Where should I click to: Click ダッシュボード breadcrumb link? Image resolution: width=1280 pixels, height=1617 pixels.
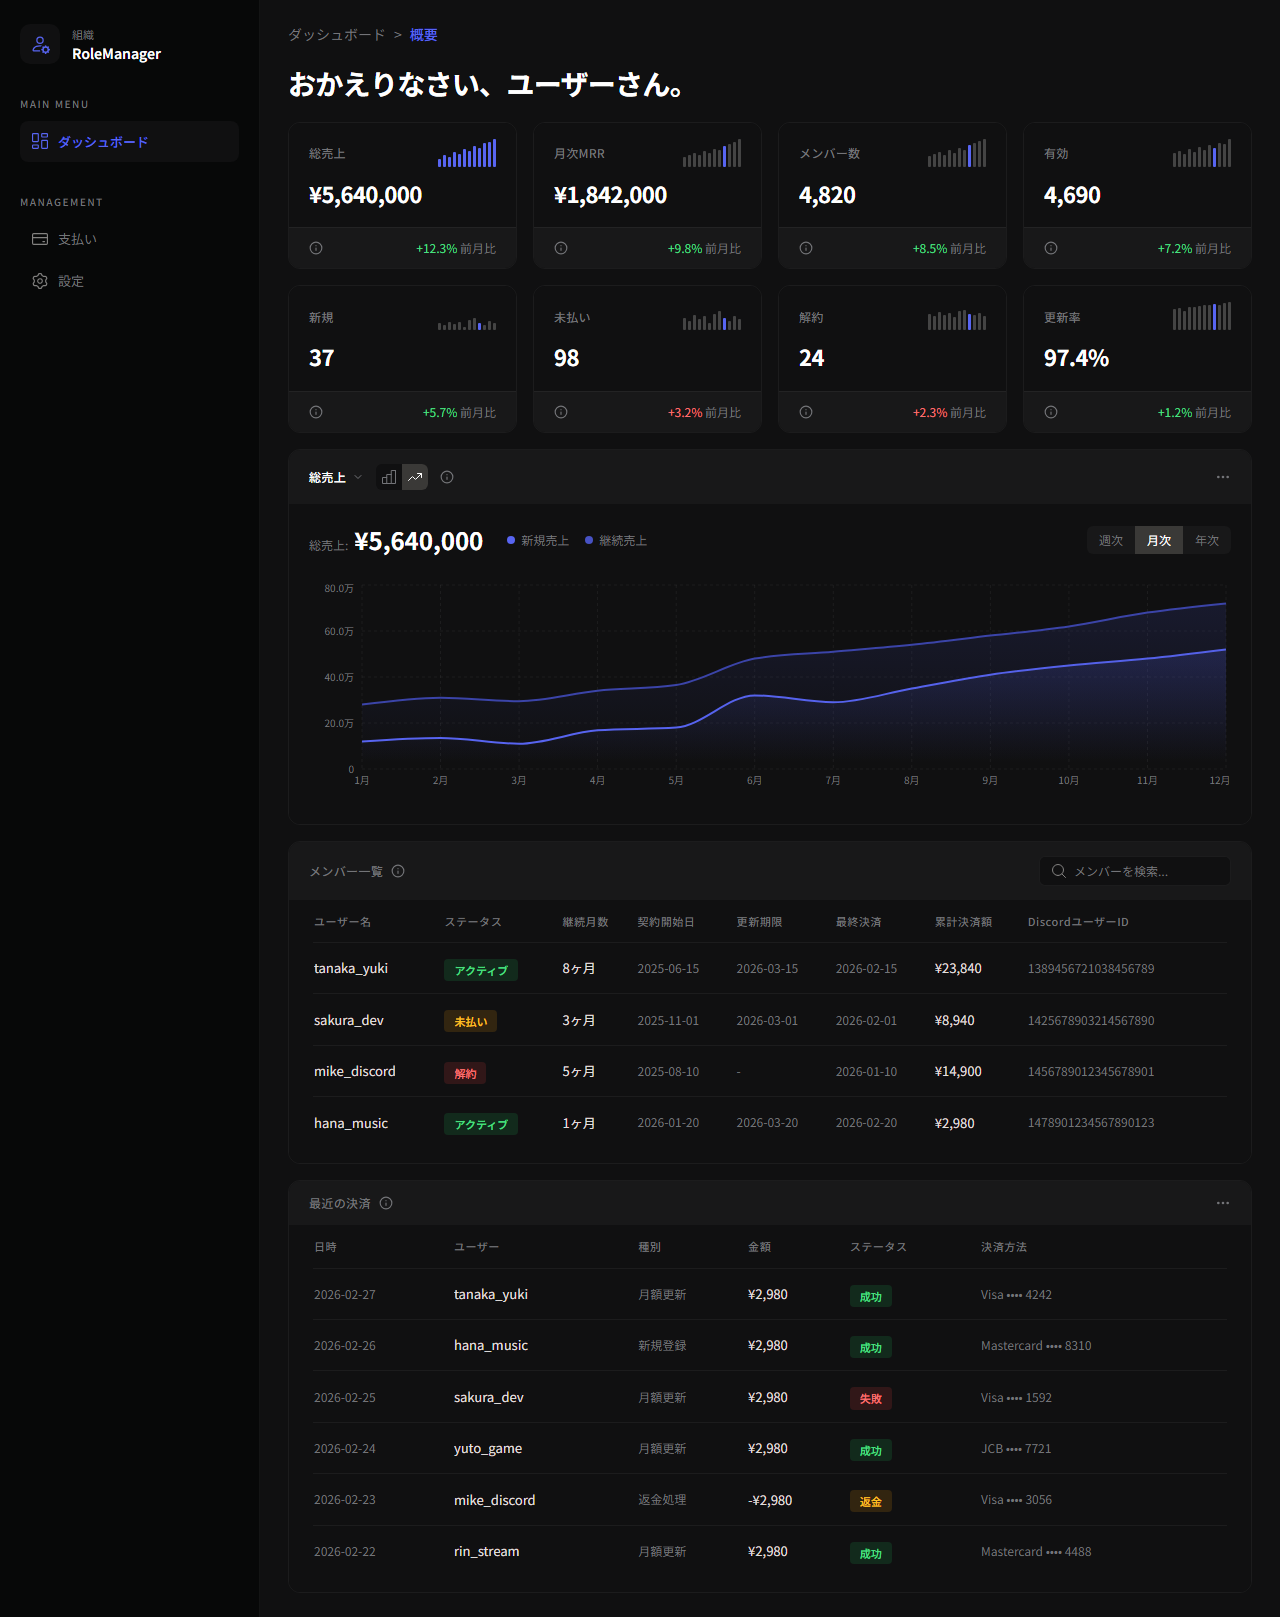[336, 35]
